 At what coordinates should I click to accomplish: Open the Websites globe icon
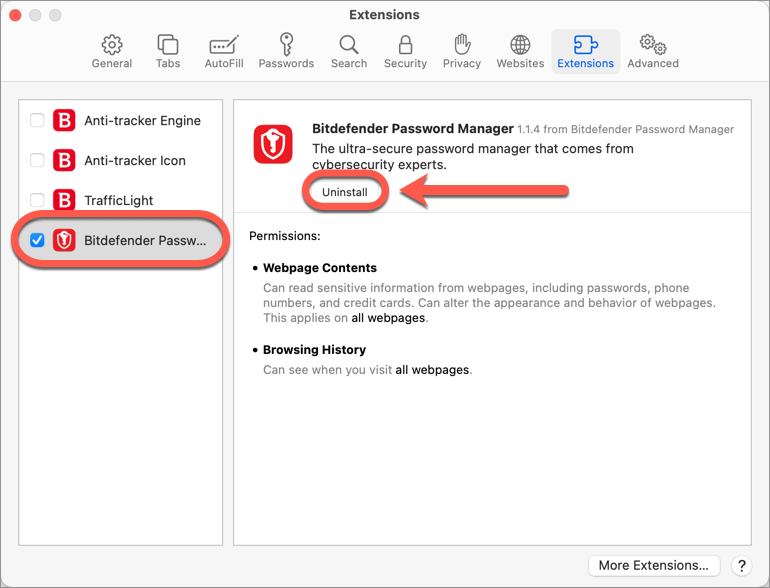(x=520, y=45)
